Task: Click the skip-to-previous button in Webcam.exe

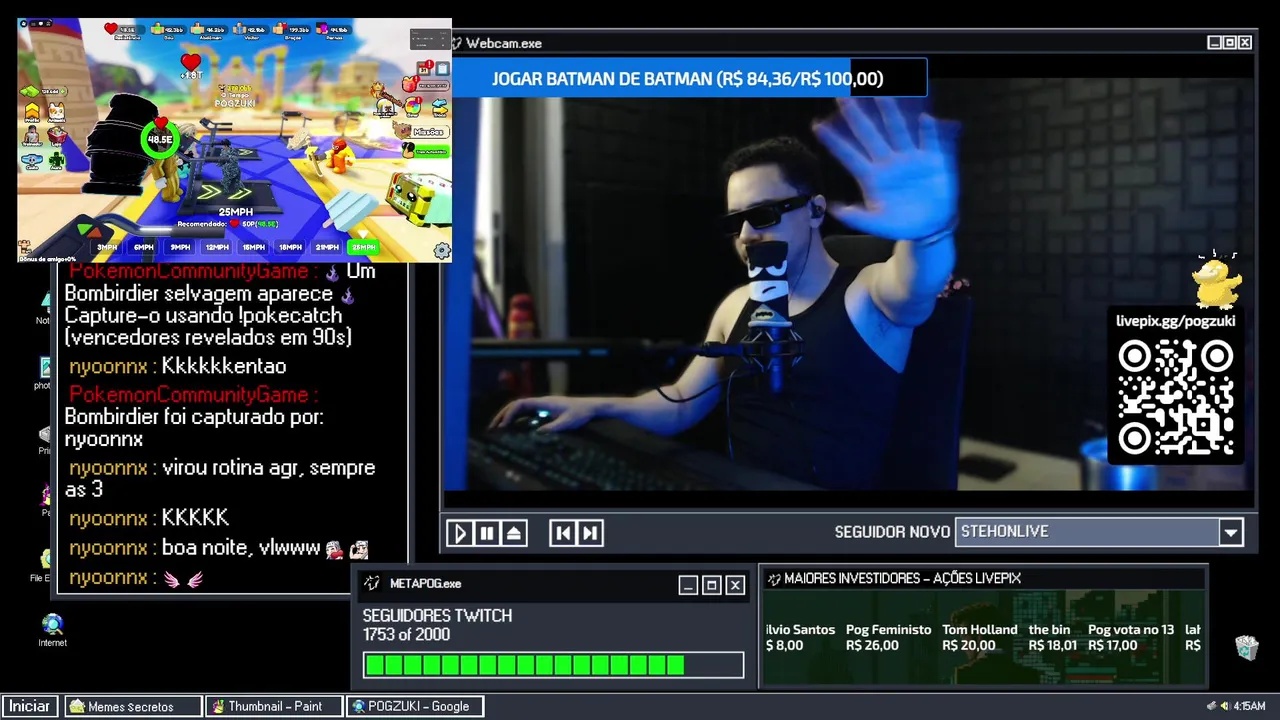Action: (563, 533)
